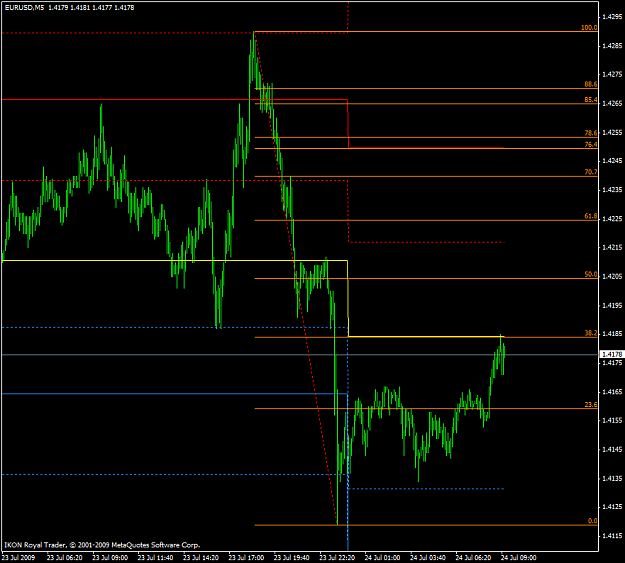Click the 23 Jul 2009 date label
The image size is (625, 563).
point(18,557)
